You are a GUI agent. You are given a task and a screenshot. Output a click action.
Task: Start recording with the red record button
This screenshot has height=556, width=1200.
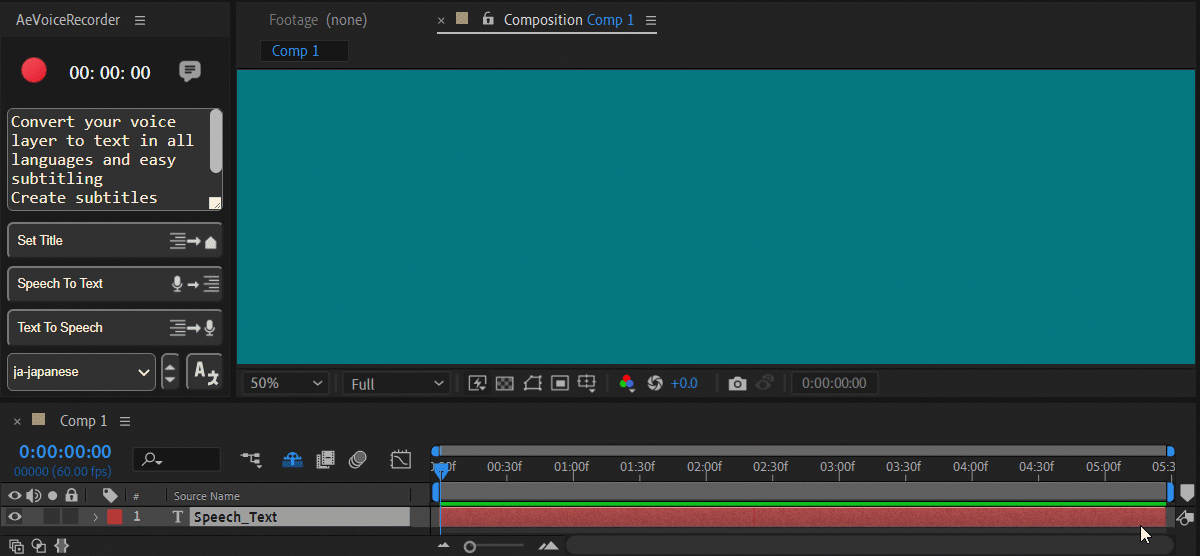pos(34,71)
